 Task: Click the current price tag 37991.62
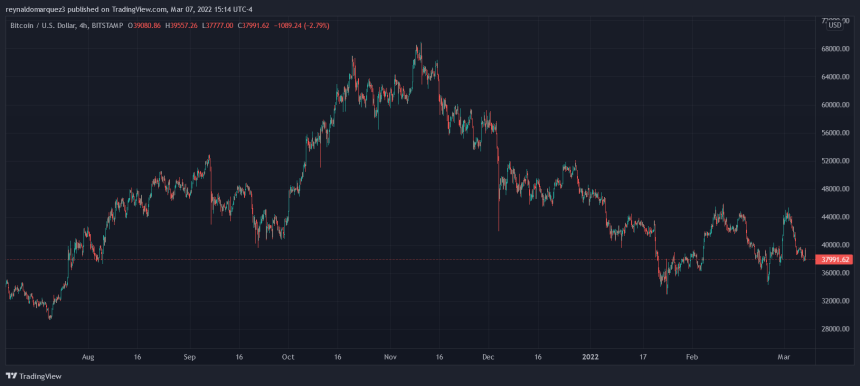tap(833, 259)
